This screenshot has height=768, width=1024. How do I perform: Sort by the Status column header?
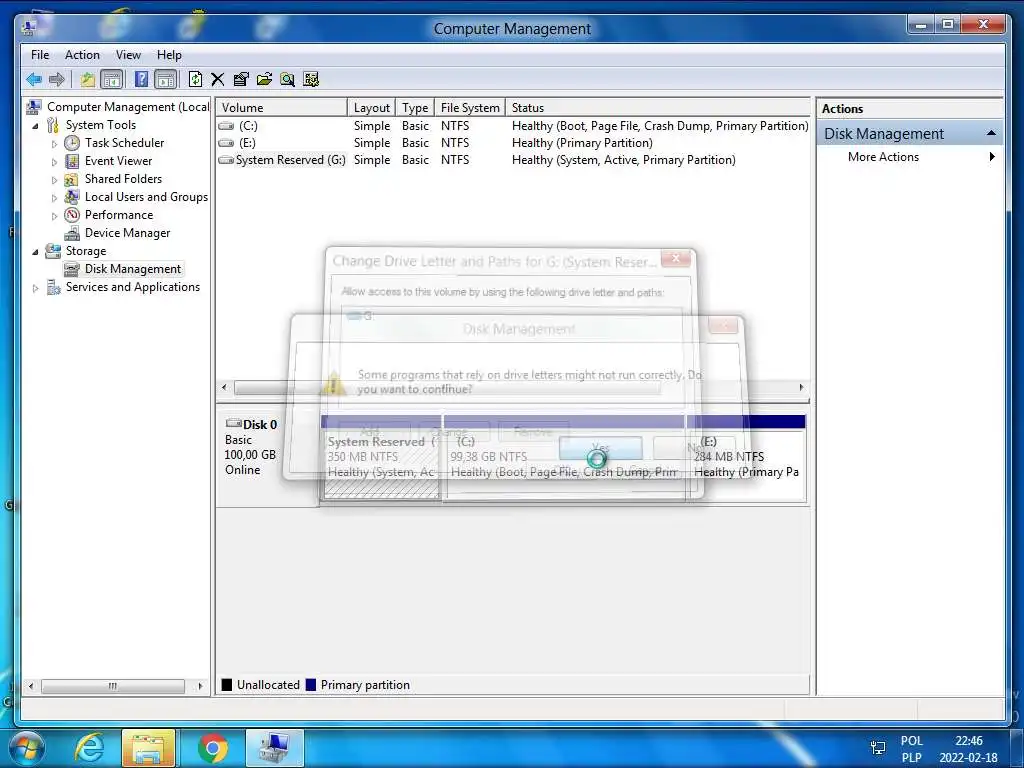(x=658, y=108)
